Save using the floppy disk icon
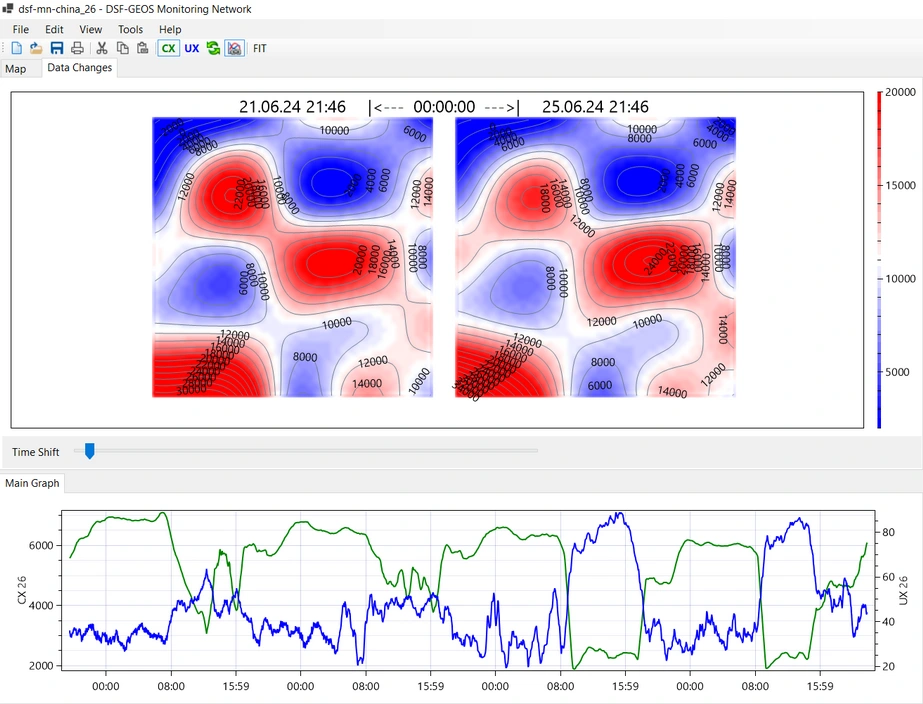Image resolution: width=923 pixels, height=704 pixels. tap(57, 48)
